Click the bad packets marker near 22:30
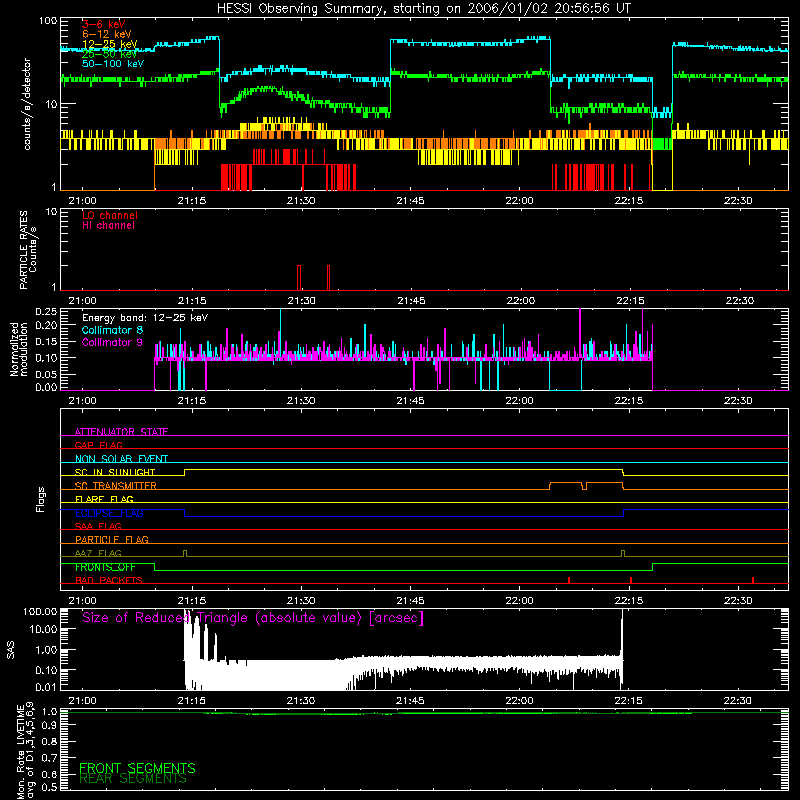The image size is (800, 800). pos(753,580)
